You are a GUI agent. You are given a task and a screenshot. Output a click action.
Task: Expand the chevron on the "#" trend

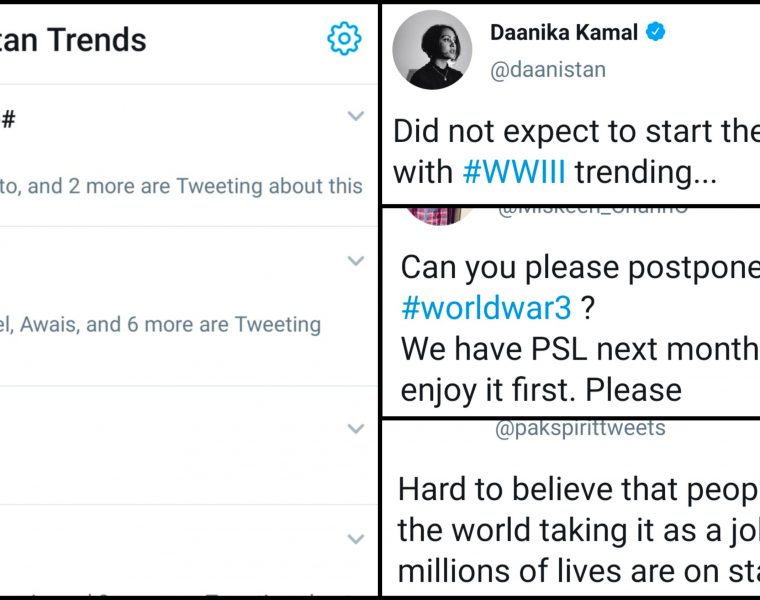[356, 117]
